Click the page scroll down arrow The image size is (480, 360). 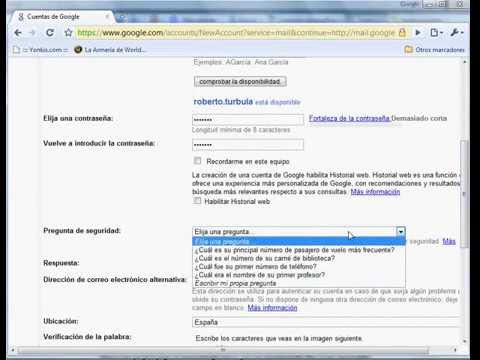pos(464,341)
